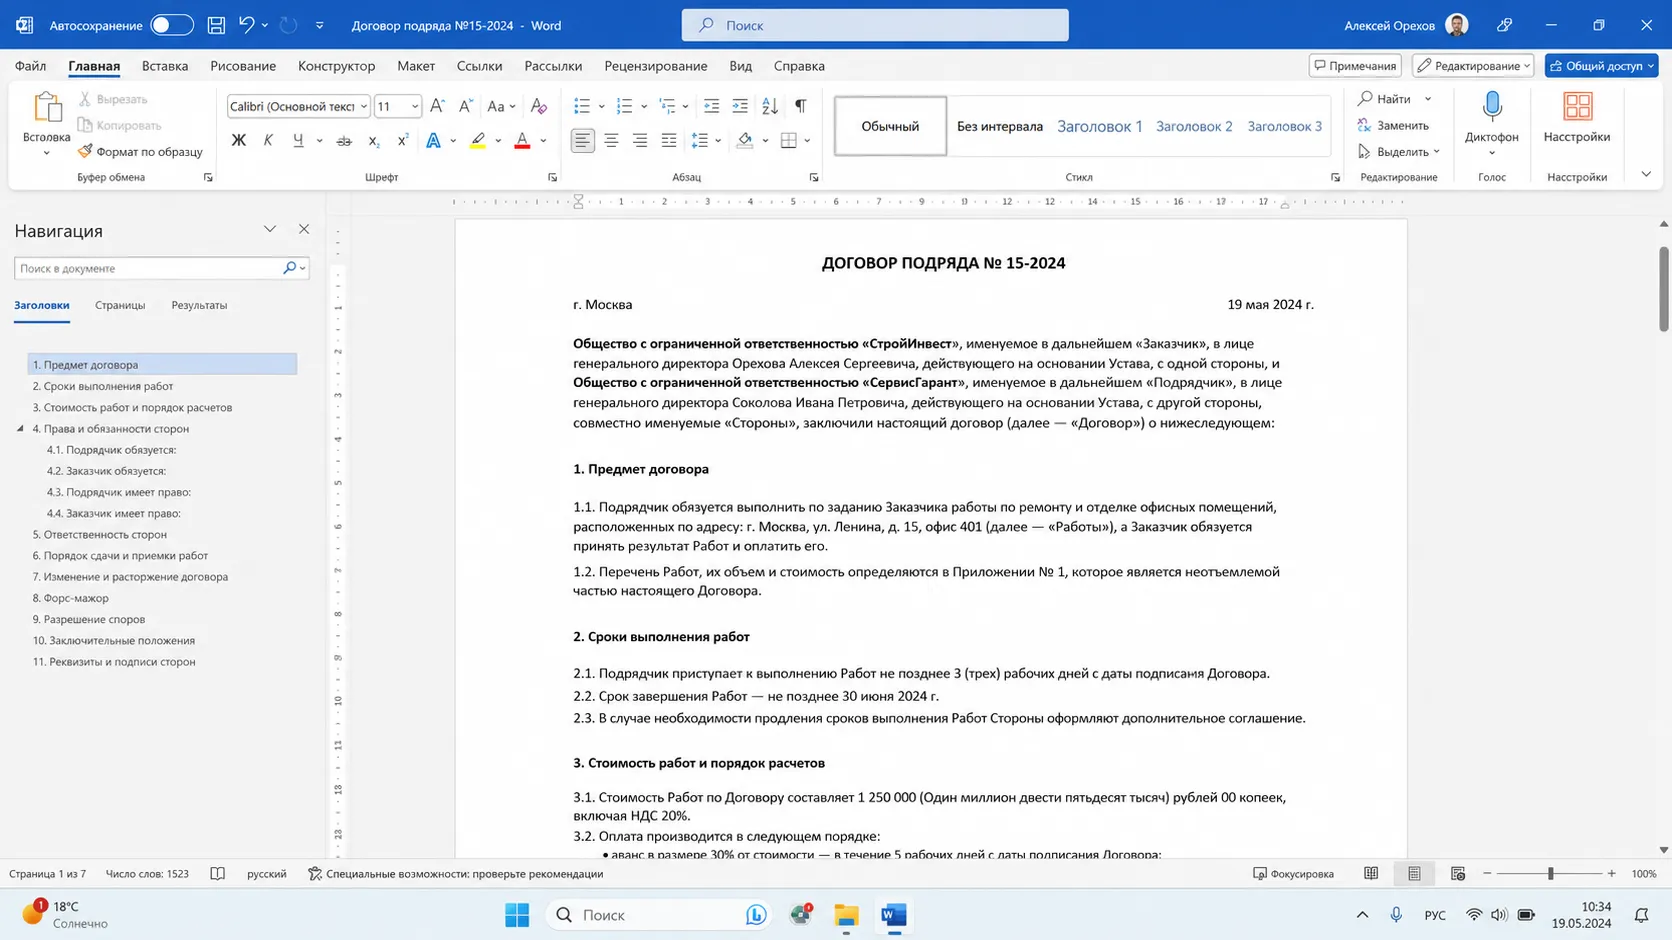The width and height of the screenshot is (1672, 940).
Task: Collapse the '4. Права и обязанности сторон' tree node
Action: 20,429
